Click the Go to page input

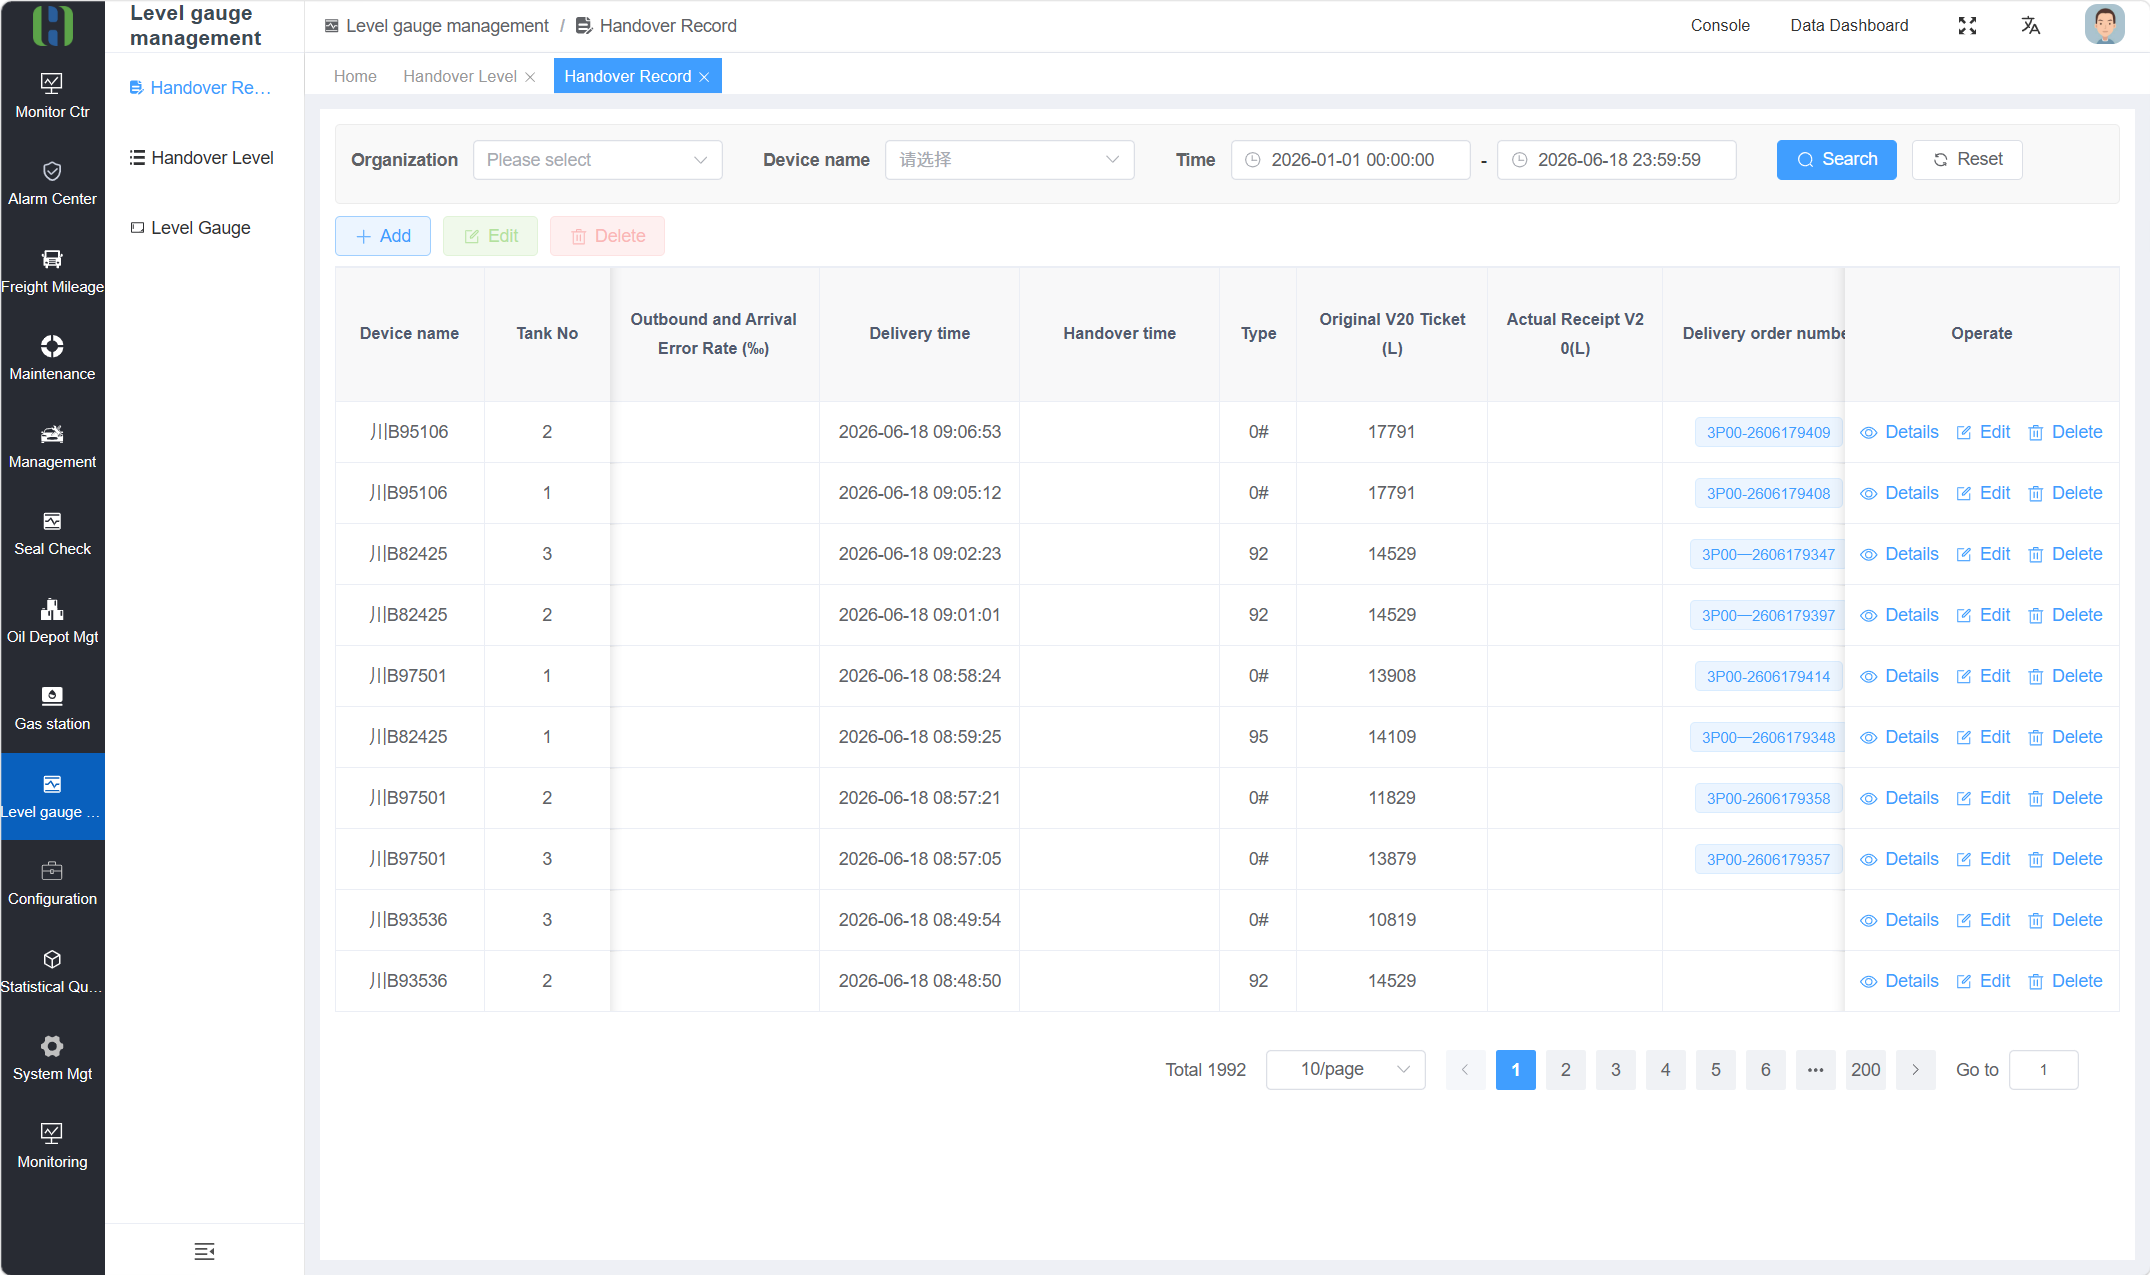pyautogui.click(x=2043, y=1070)
